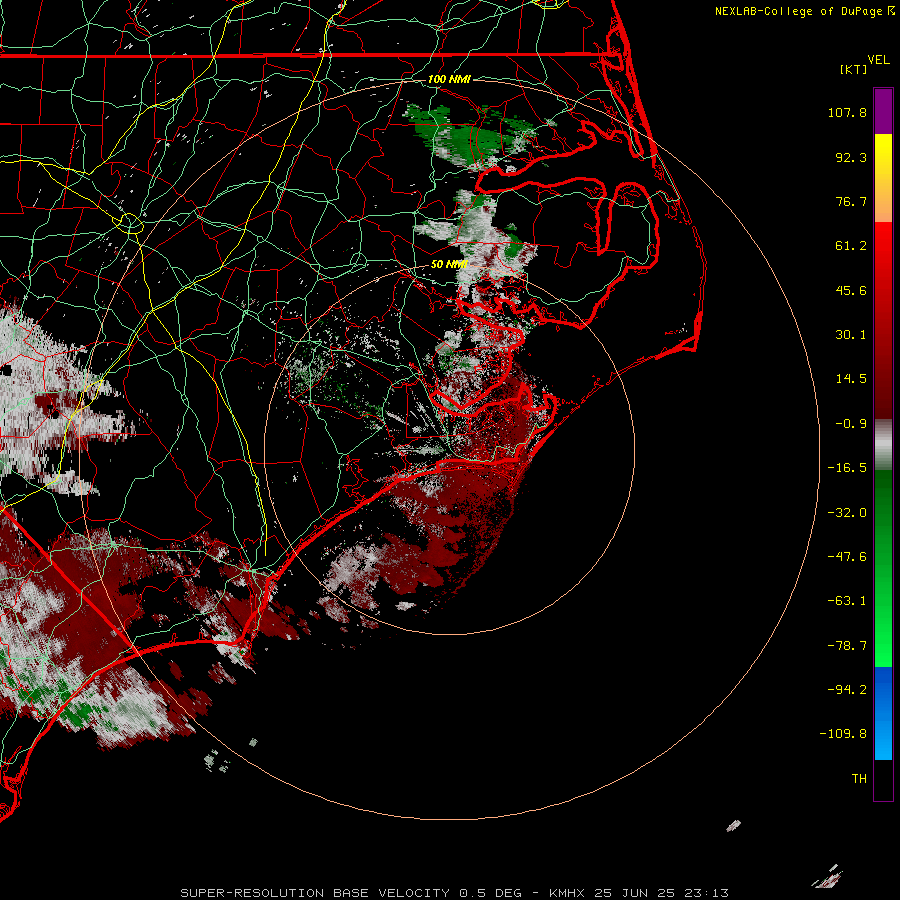Click the NEXLAB-College of DuPage header text

799,11
